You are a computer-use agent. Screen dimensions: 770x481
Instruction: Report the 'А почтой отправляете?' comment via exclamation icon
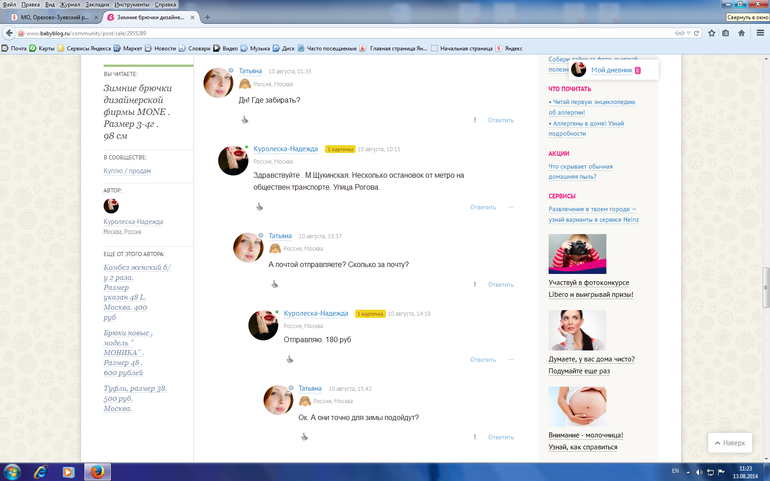click(474, 284)
